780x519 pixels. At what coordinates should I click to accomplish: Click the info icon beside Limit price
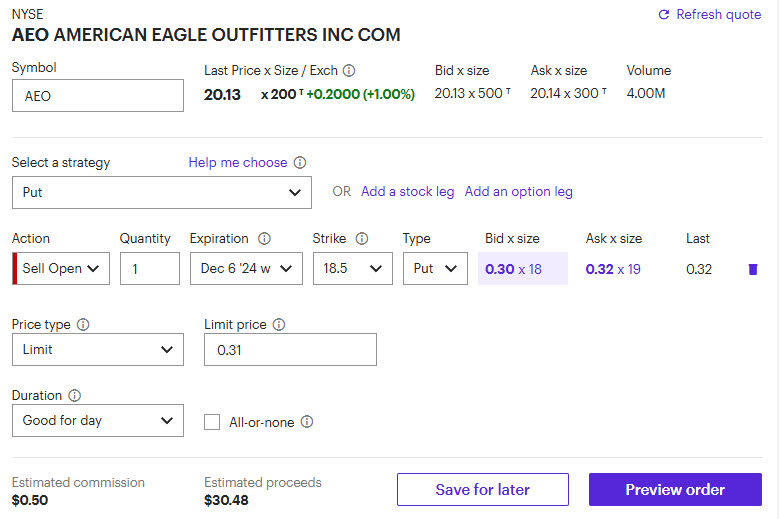point(279,325)
